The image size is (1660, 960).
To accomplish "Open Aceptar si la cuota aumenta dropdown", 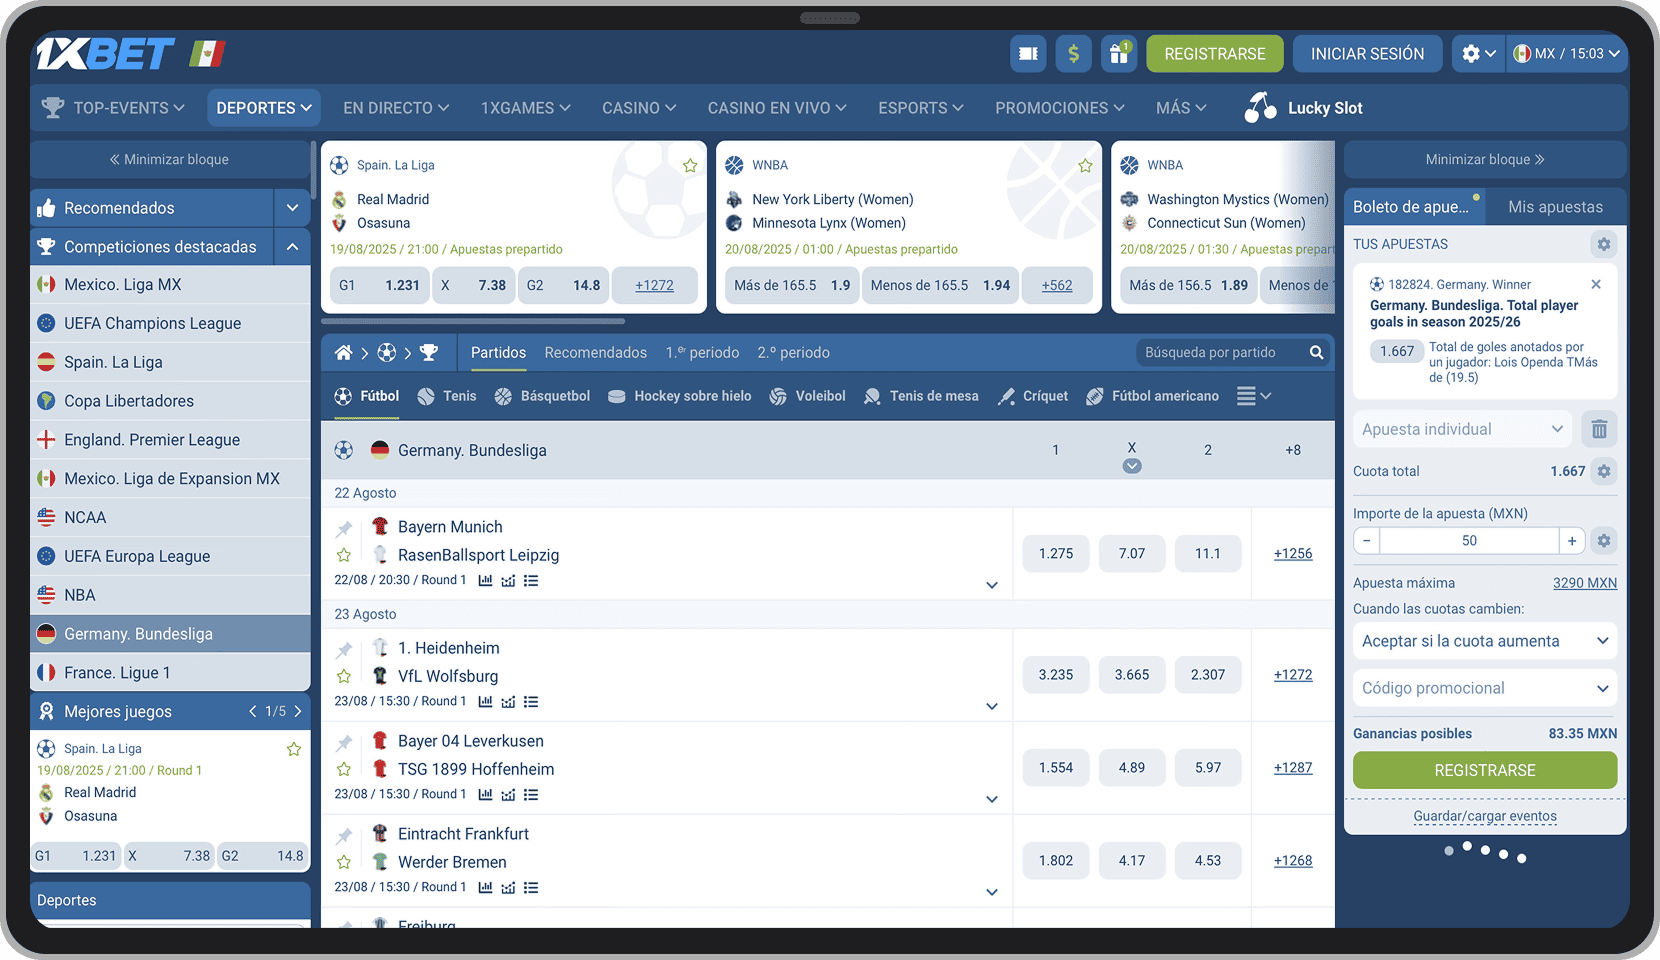I will [1485, 641].
